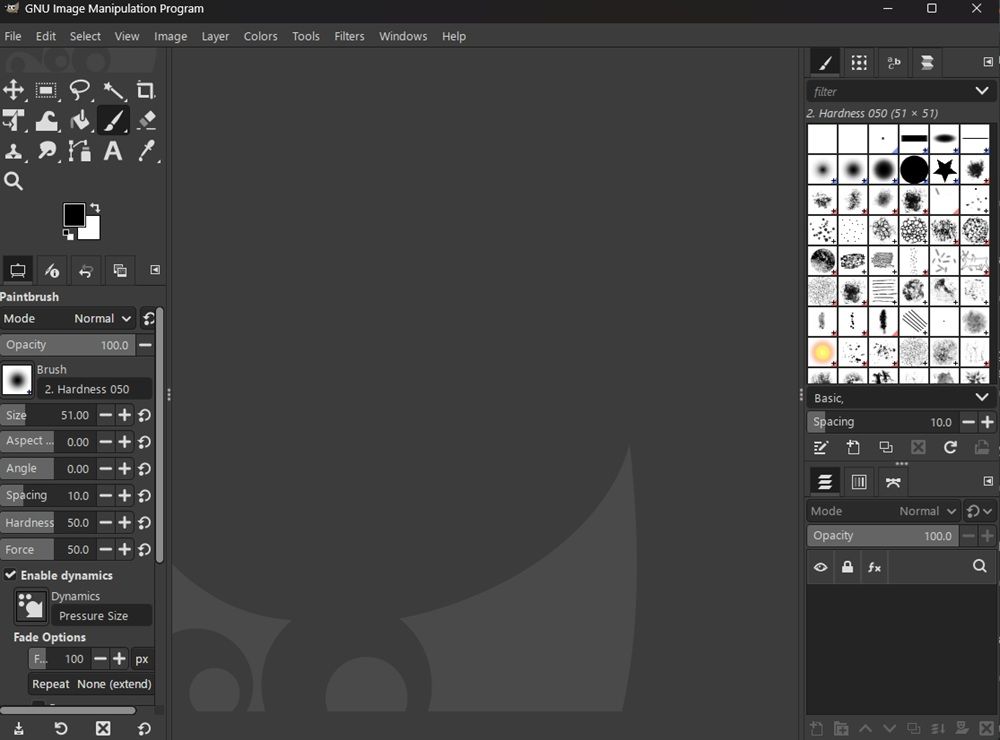1000x740 pixels.
Task: Click the Opacity slider in Tool Options
Action: (x=70, y=344)
